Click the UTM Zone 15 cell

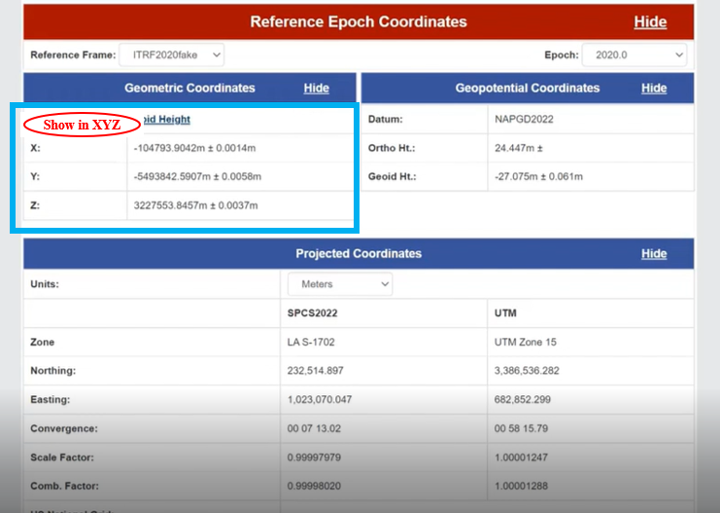click(x=525, y=342)
